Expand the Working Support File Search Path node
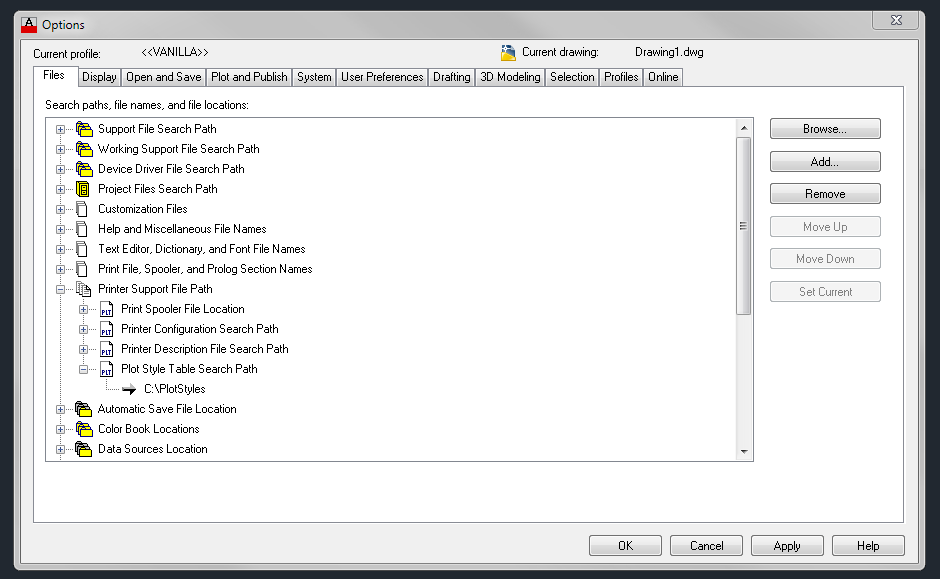Image resolution: width=940 pixels, height=579 pixels. [61, 149]
